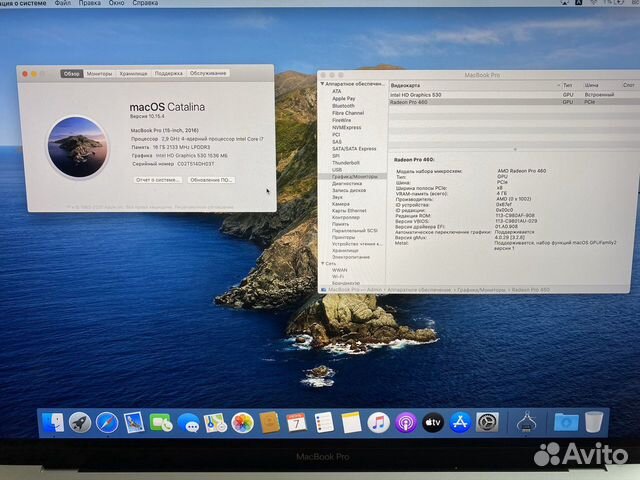
Task: Select Wi-Fi under Сеть
Action: click(338, 277)
